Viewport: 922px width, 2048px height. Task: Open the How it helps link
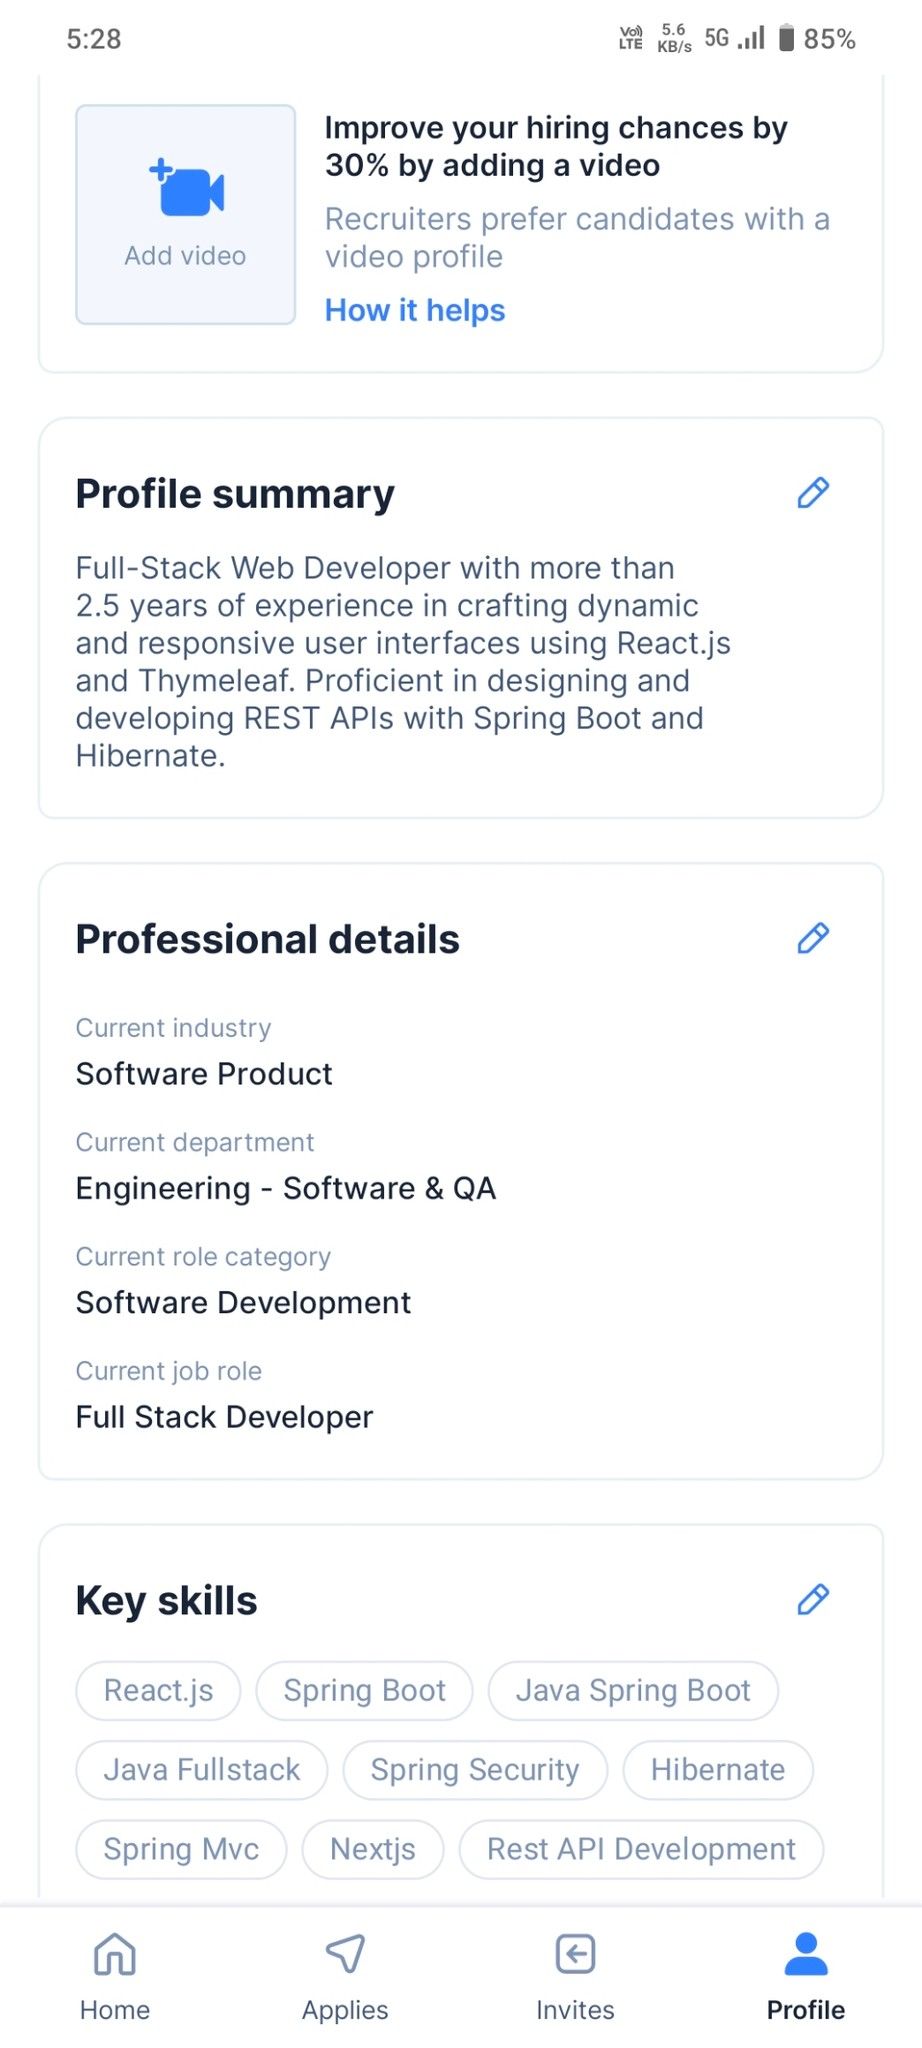[x=415, y=310]
